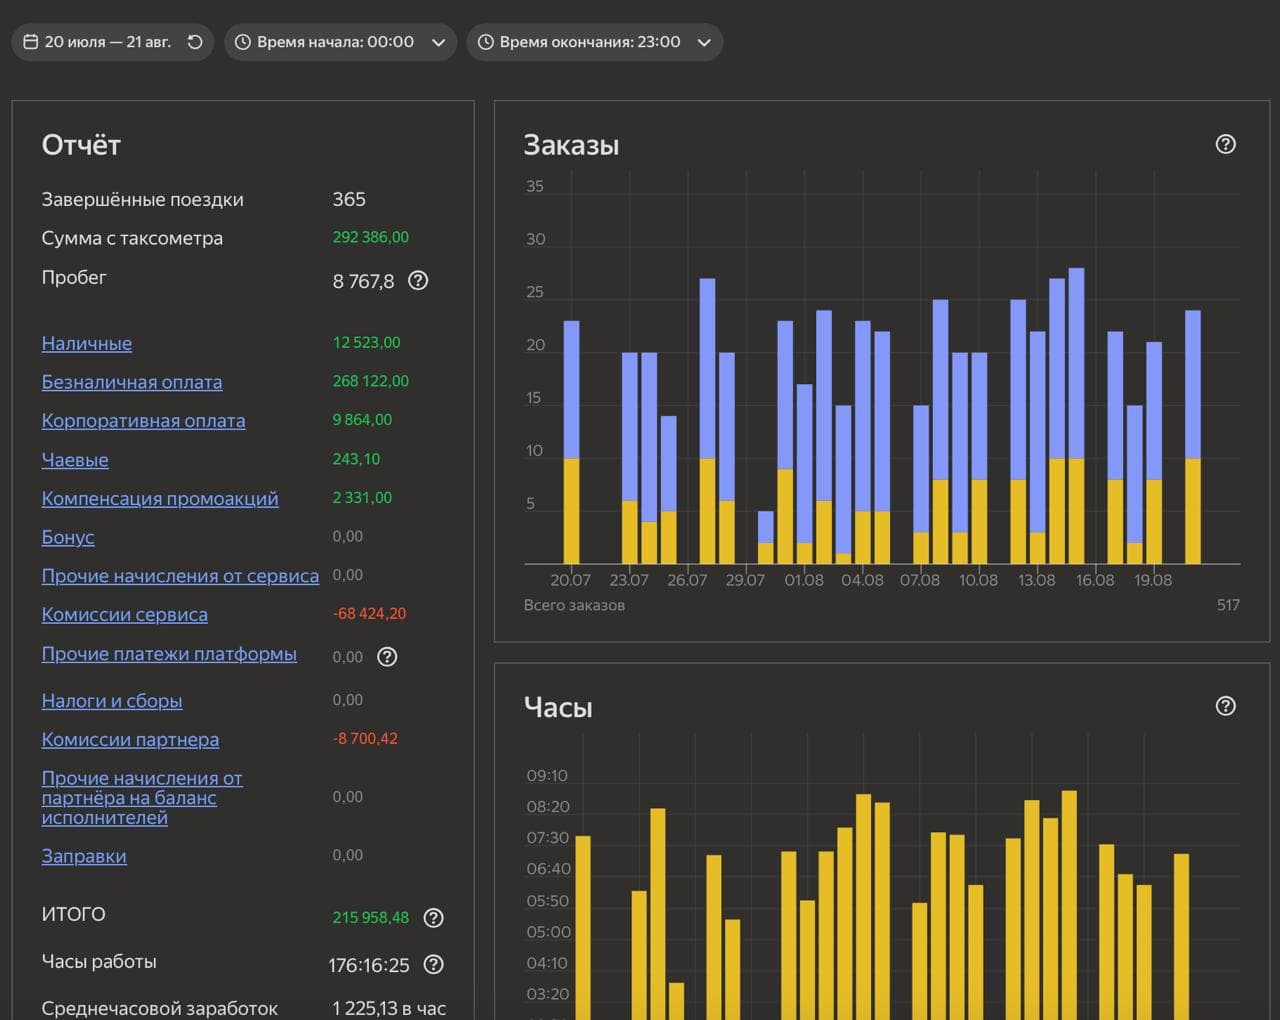
Task: Click the taximeter sum 292 386,00
Action: tap(371, 237)
